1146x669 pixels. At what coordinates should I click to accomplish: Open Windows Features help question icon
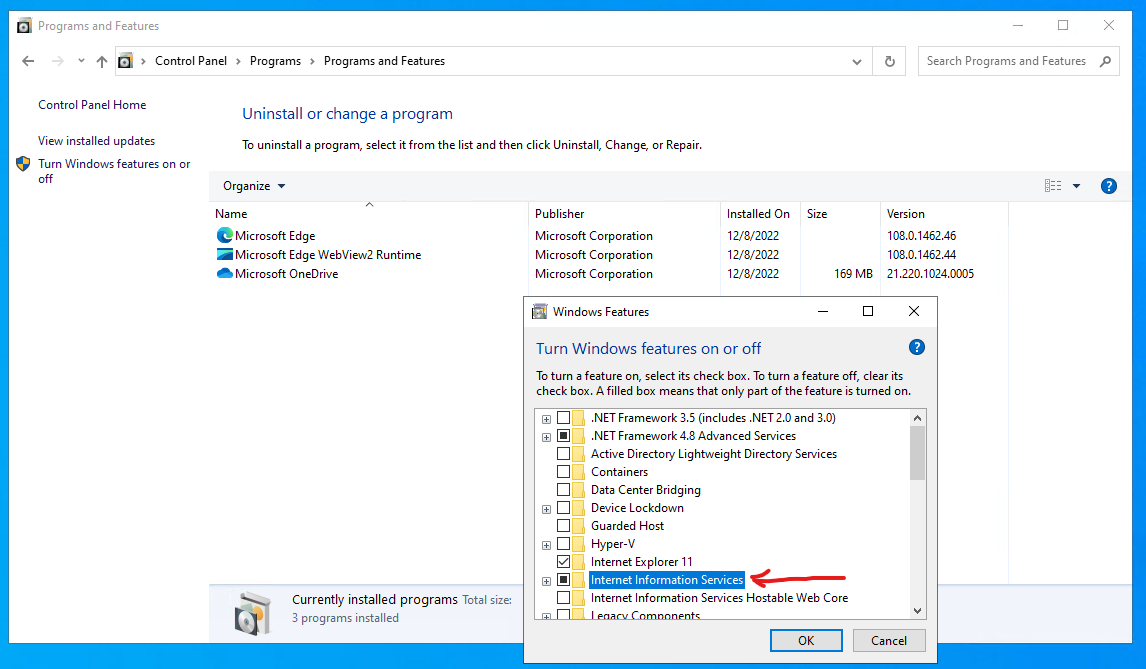coord(917,347)
